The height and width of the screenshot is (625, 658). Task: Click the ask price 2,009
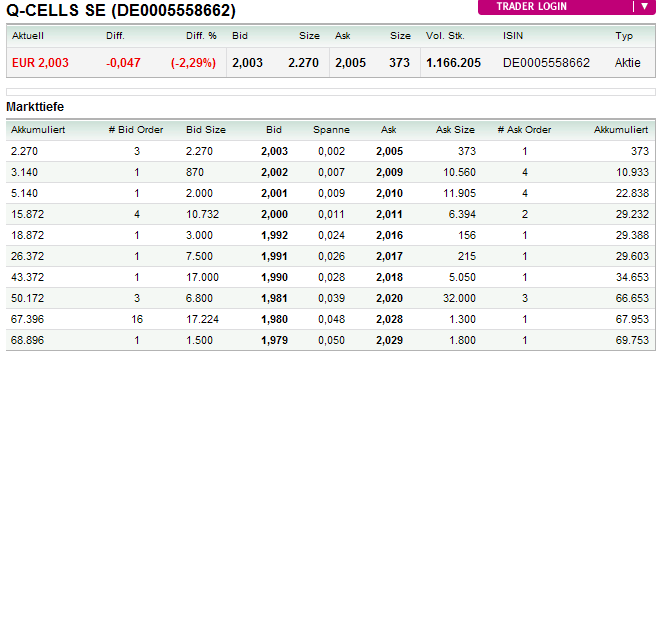[x=389, y=172]
